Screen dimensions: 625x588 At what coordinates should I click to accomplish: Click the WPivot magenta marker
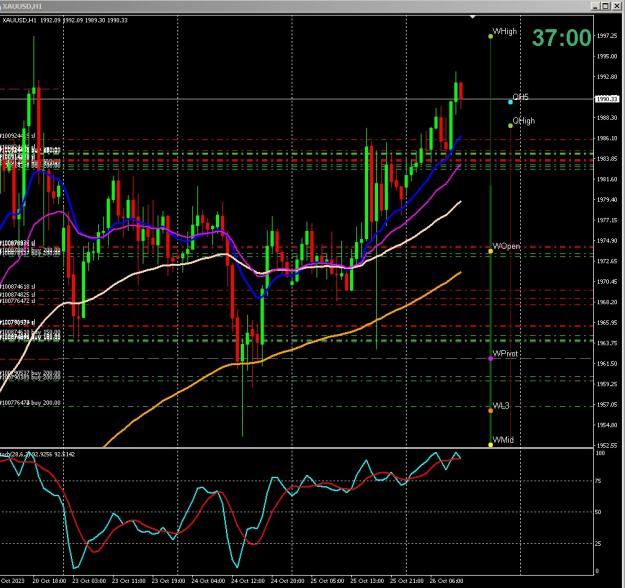tap(491, 358)
